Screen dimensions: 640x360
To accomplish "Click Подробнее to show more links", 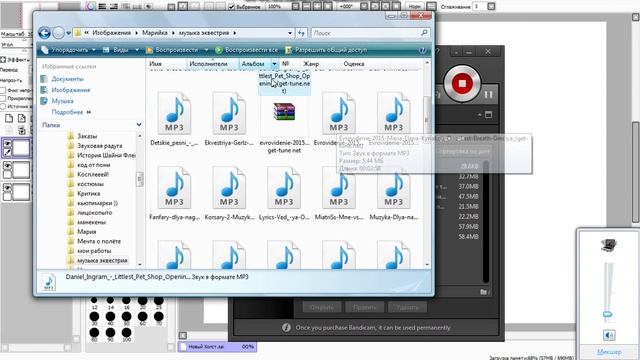I will tap(67, 112).
